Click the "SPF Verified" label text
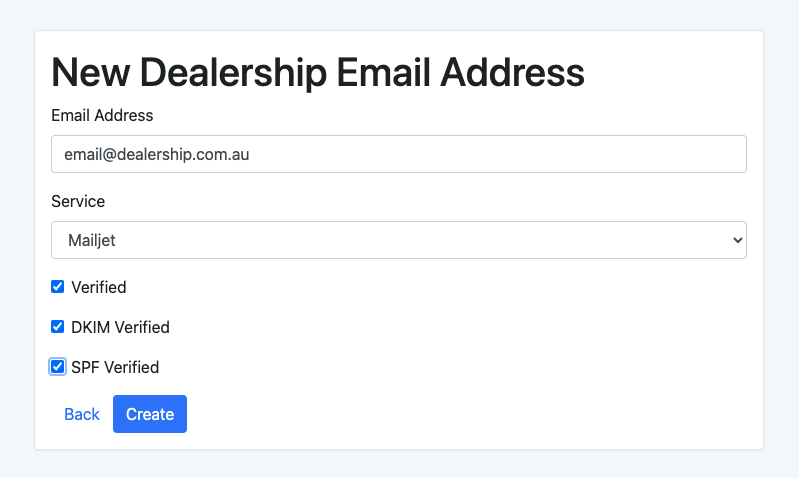The width and height of the screenshot is (799, 478). click(115, 367)
